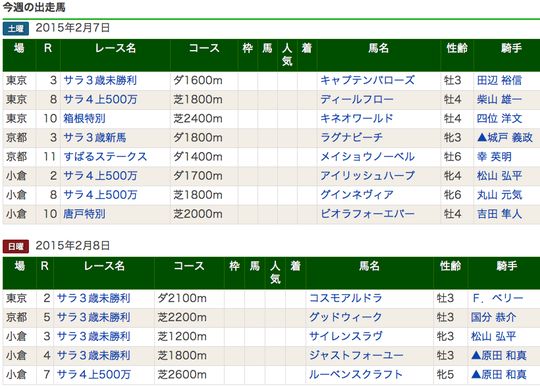
Task: Open the すばるステークス race link
Action: 105,157
